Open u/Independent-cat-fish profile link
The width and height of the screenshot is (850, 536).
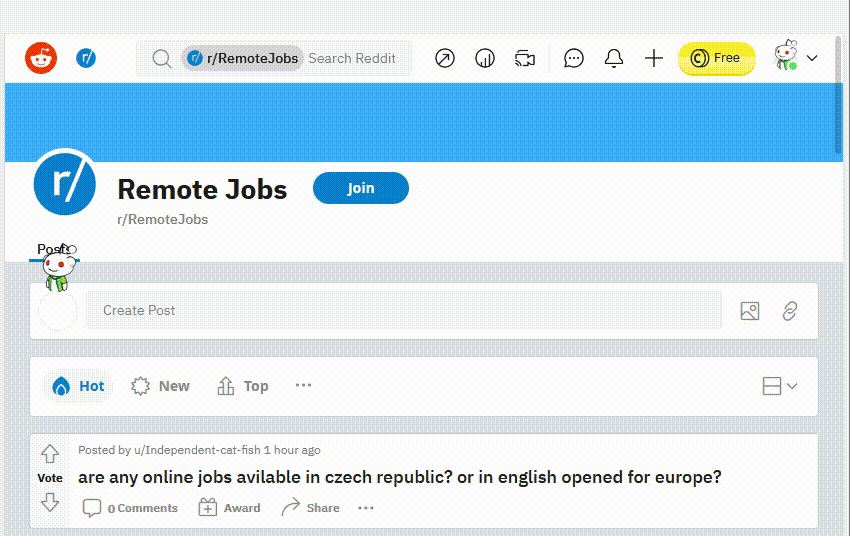[197, 450]
